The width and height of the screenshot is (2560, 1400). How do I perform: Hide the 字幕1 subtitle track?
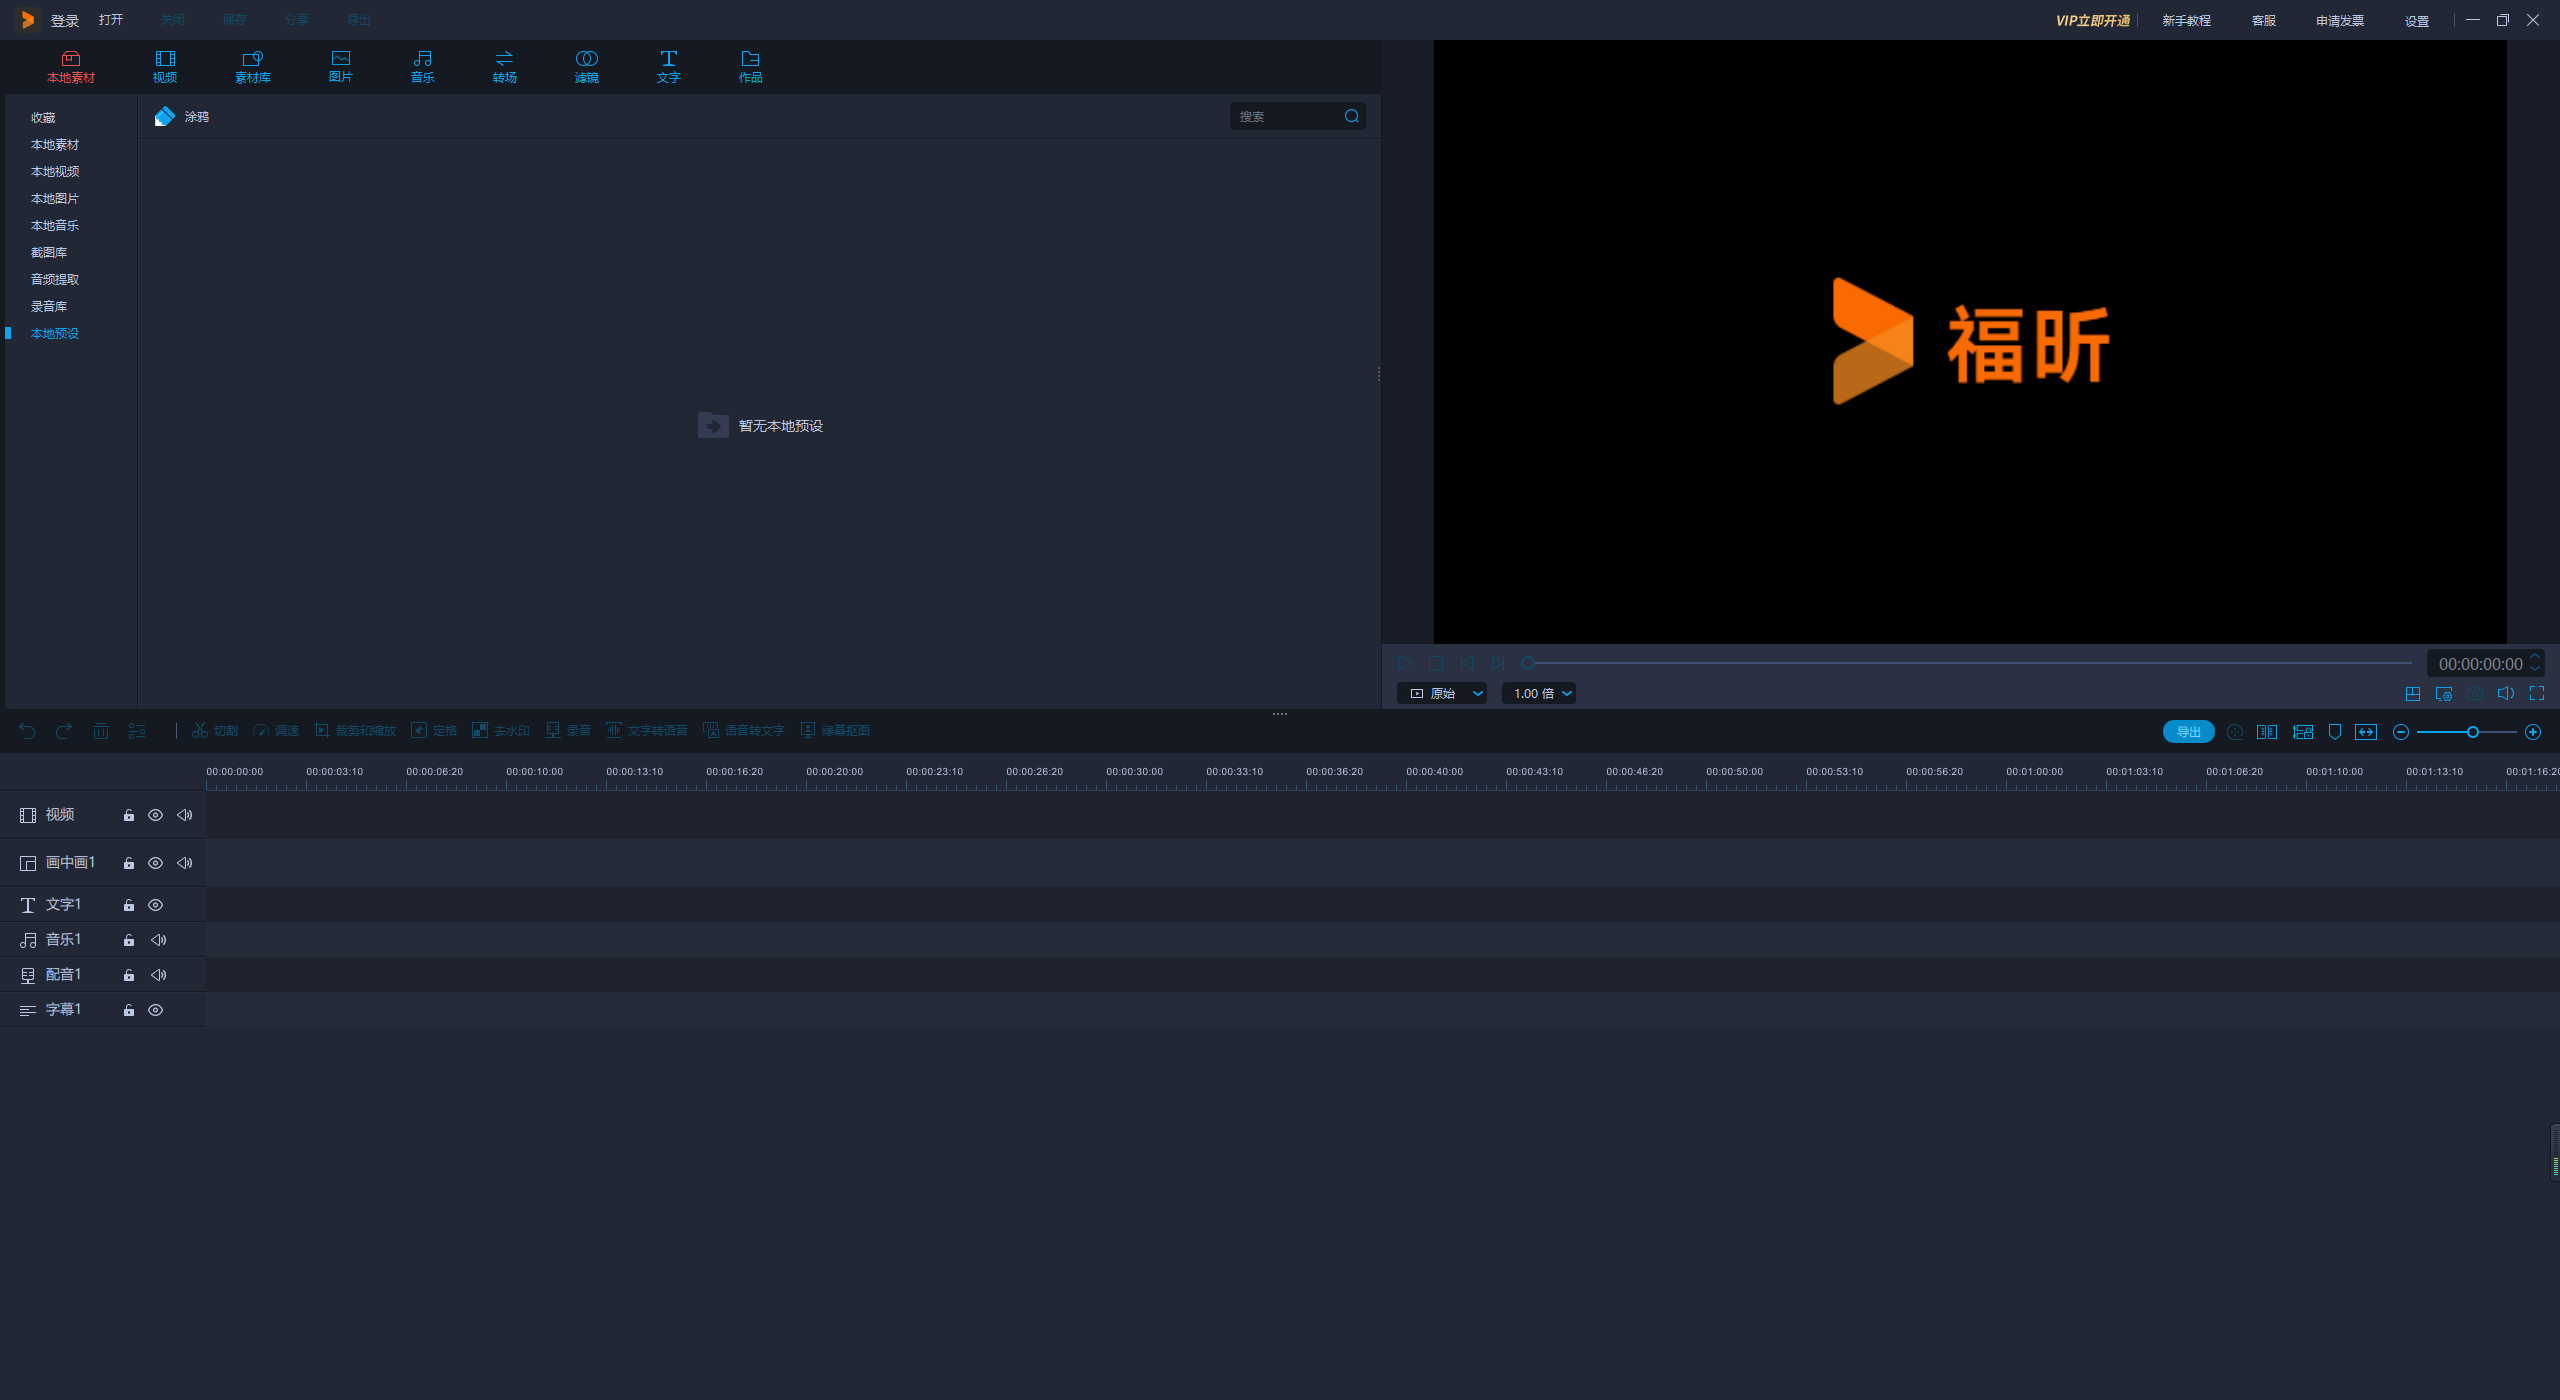(155, 1011)
